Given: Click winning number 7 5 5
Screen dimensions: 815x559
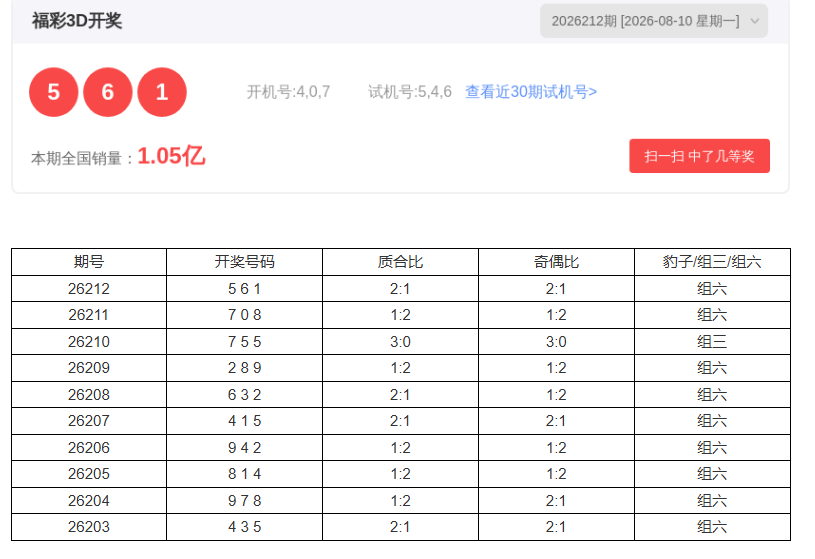Looking at the screenshot, I should click(244, 342).
